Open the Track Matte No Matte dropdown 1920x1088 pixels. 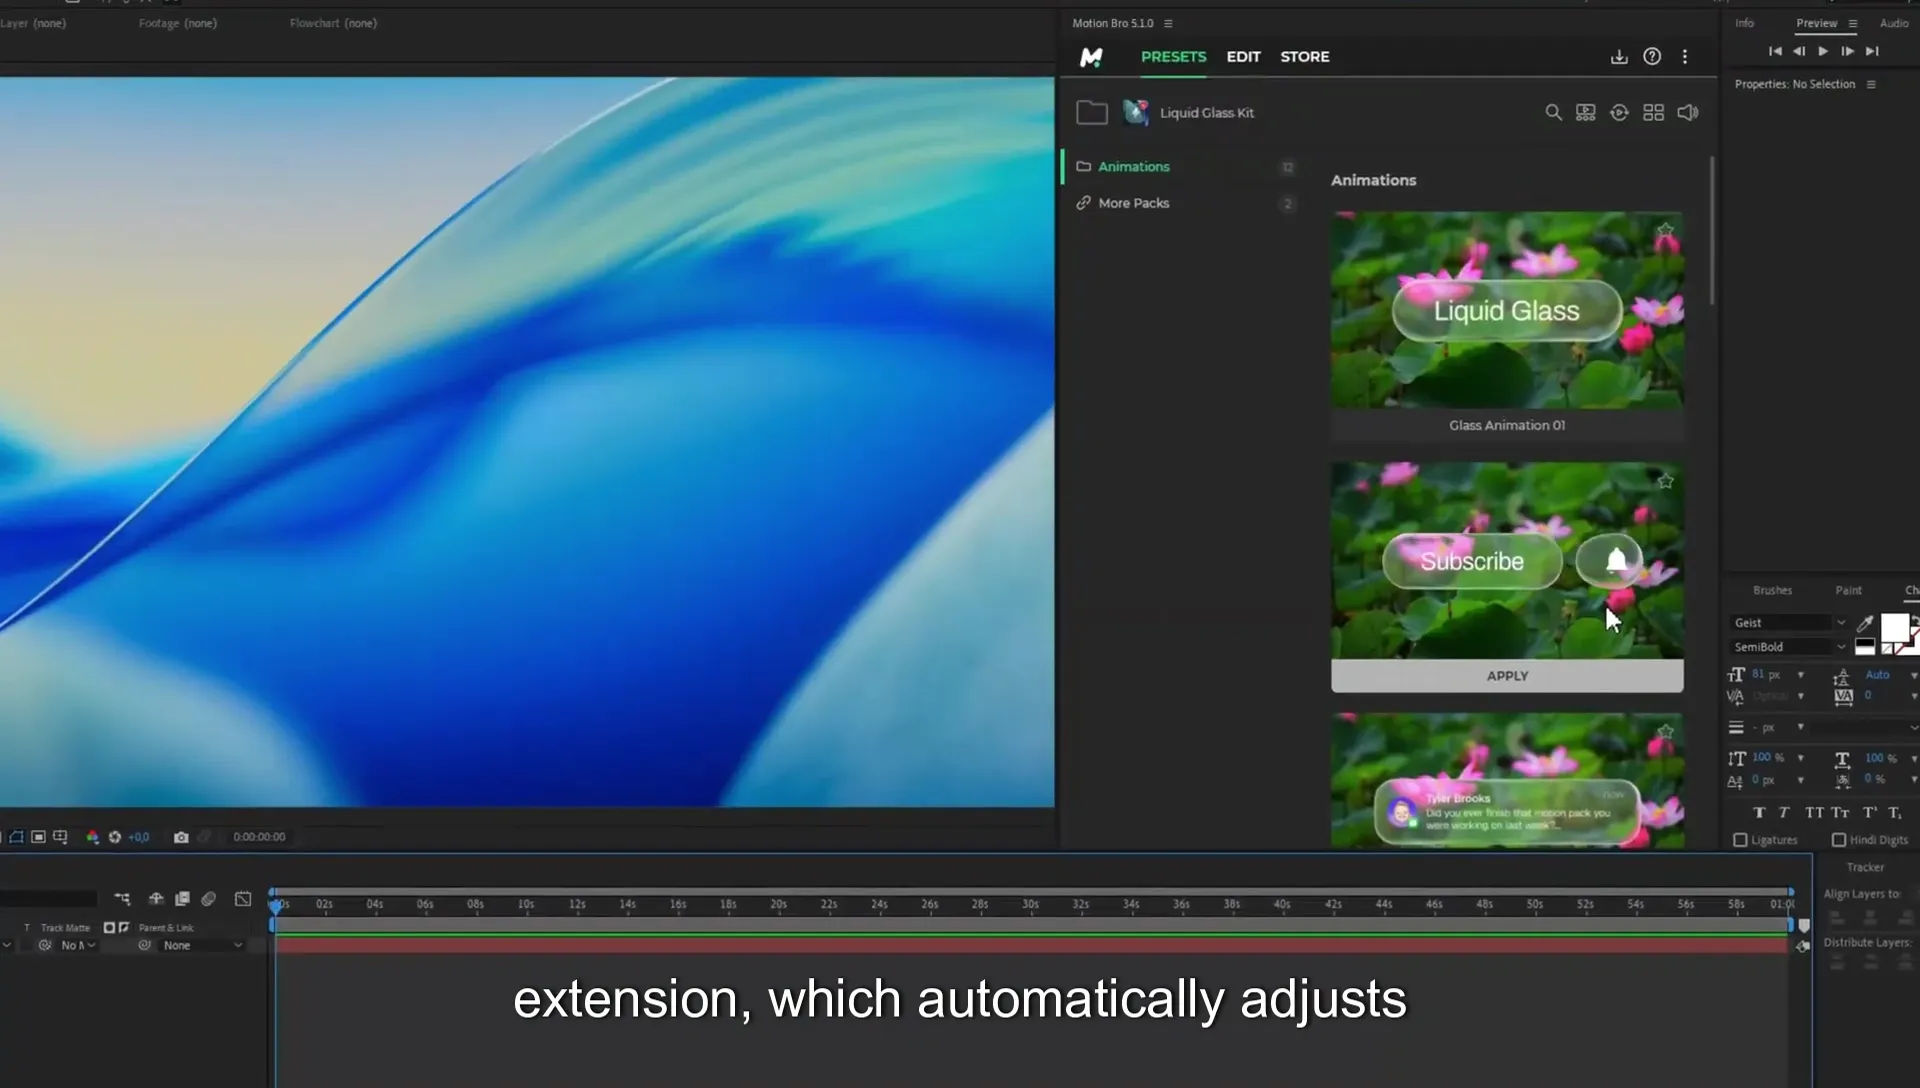[78, 945]
